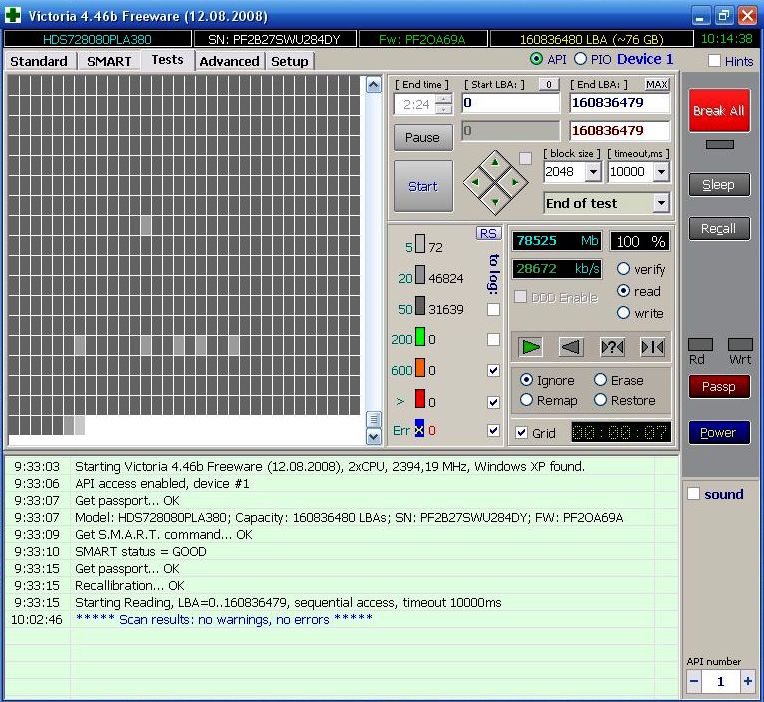Click the red Break All button
This screenshot has width=764, height=702.
click(x=718, y=111)
